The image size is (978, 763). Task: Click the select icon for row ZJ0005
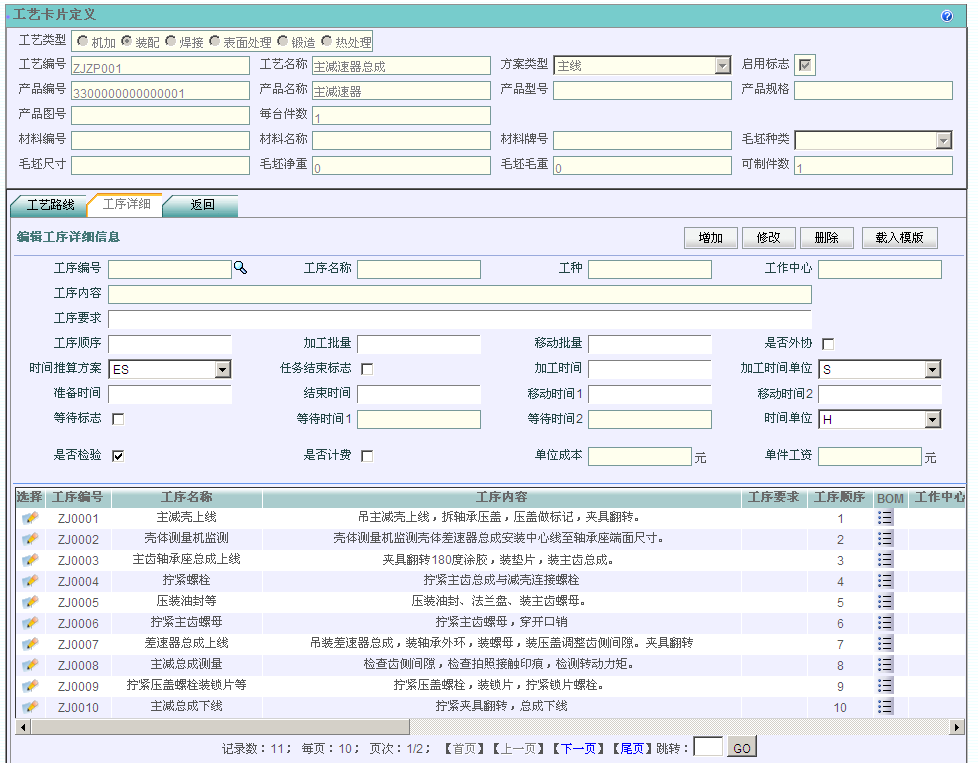[x=30, y=602]
